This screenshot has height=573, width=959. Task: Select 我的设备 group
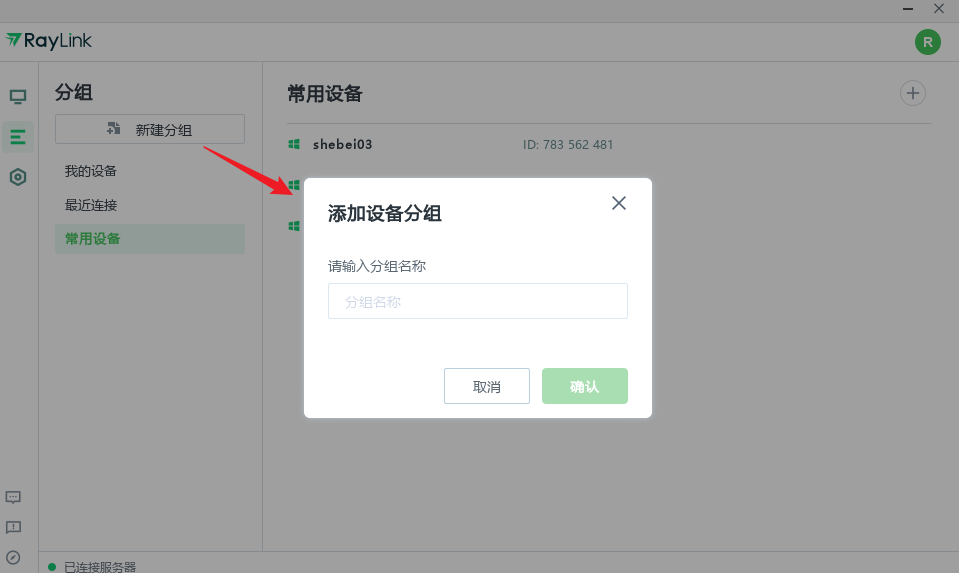pos(91,171)
